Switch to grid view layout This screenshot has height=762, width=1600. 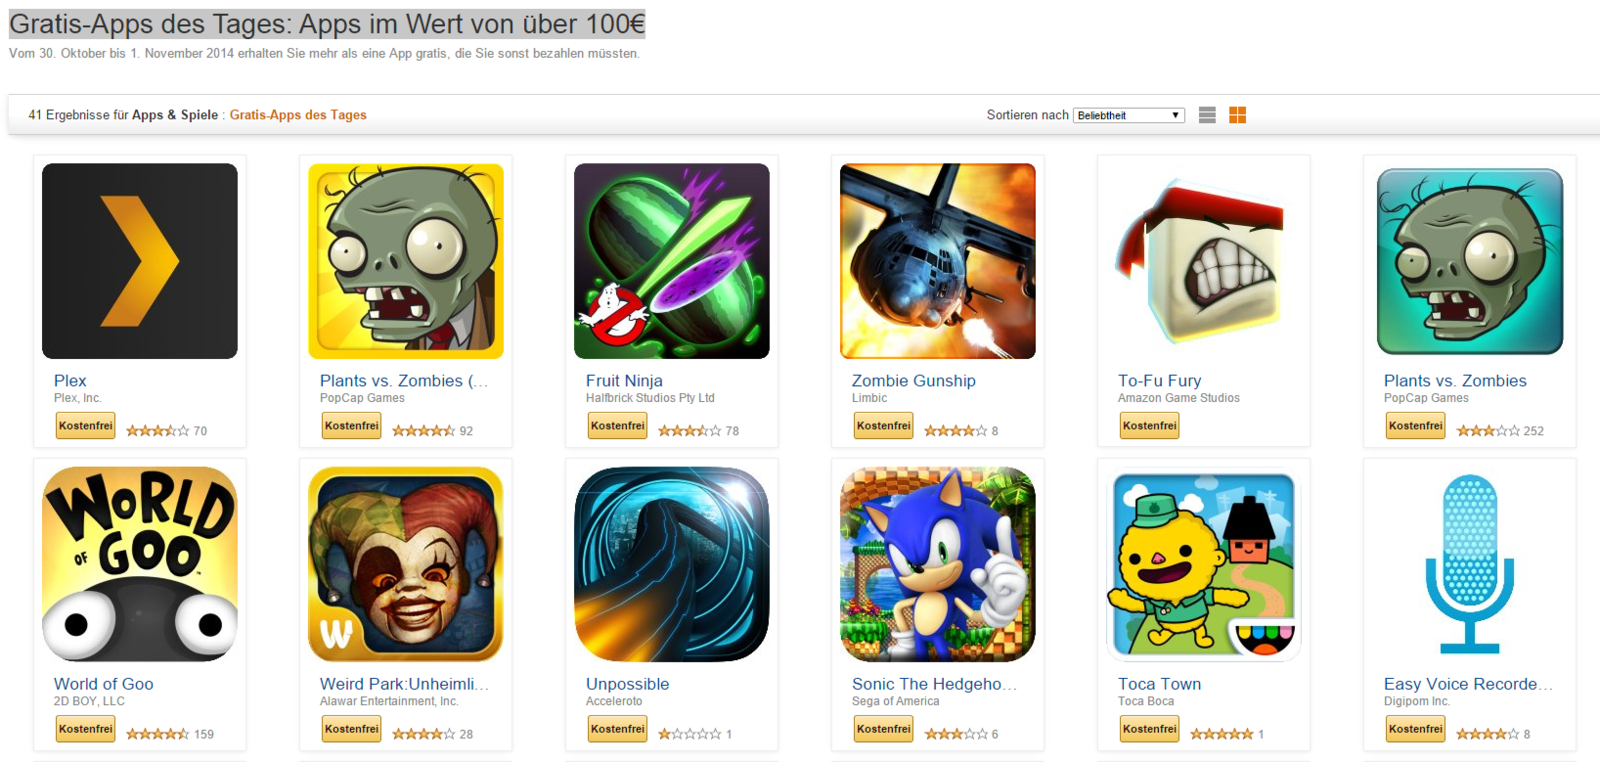pos(1237,115)
